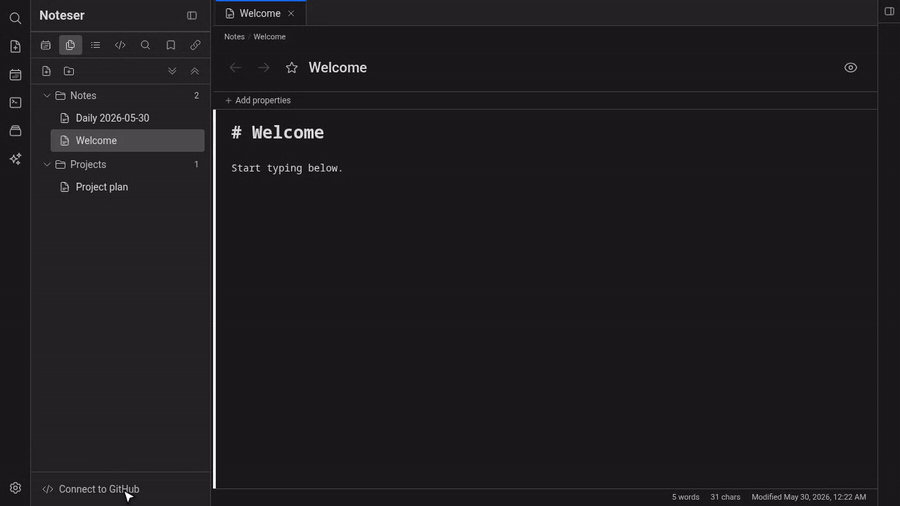The image size is (900, 506).
Task: Click '31 chars' in status bar
Action: (725, 497)
